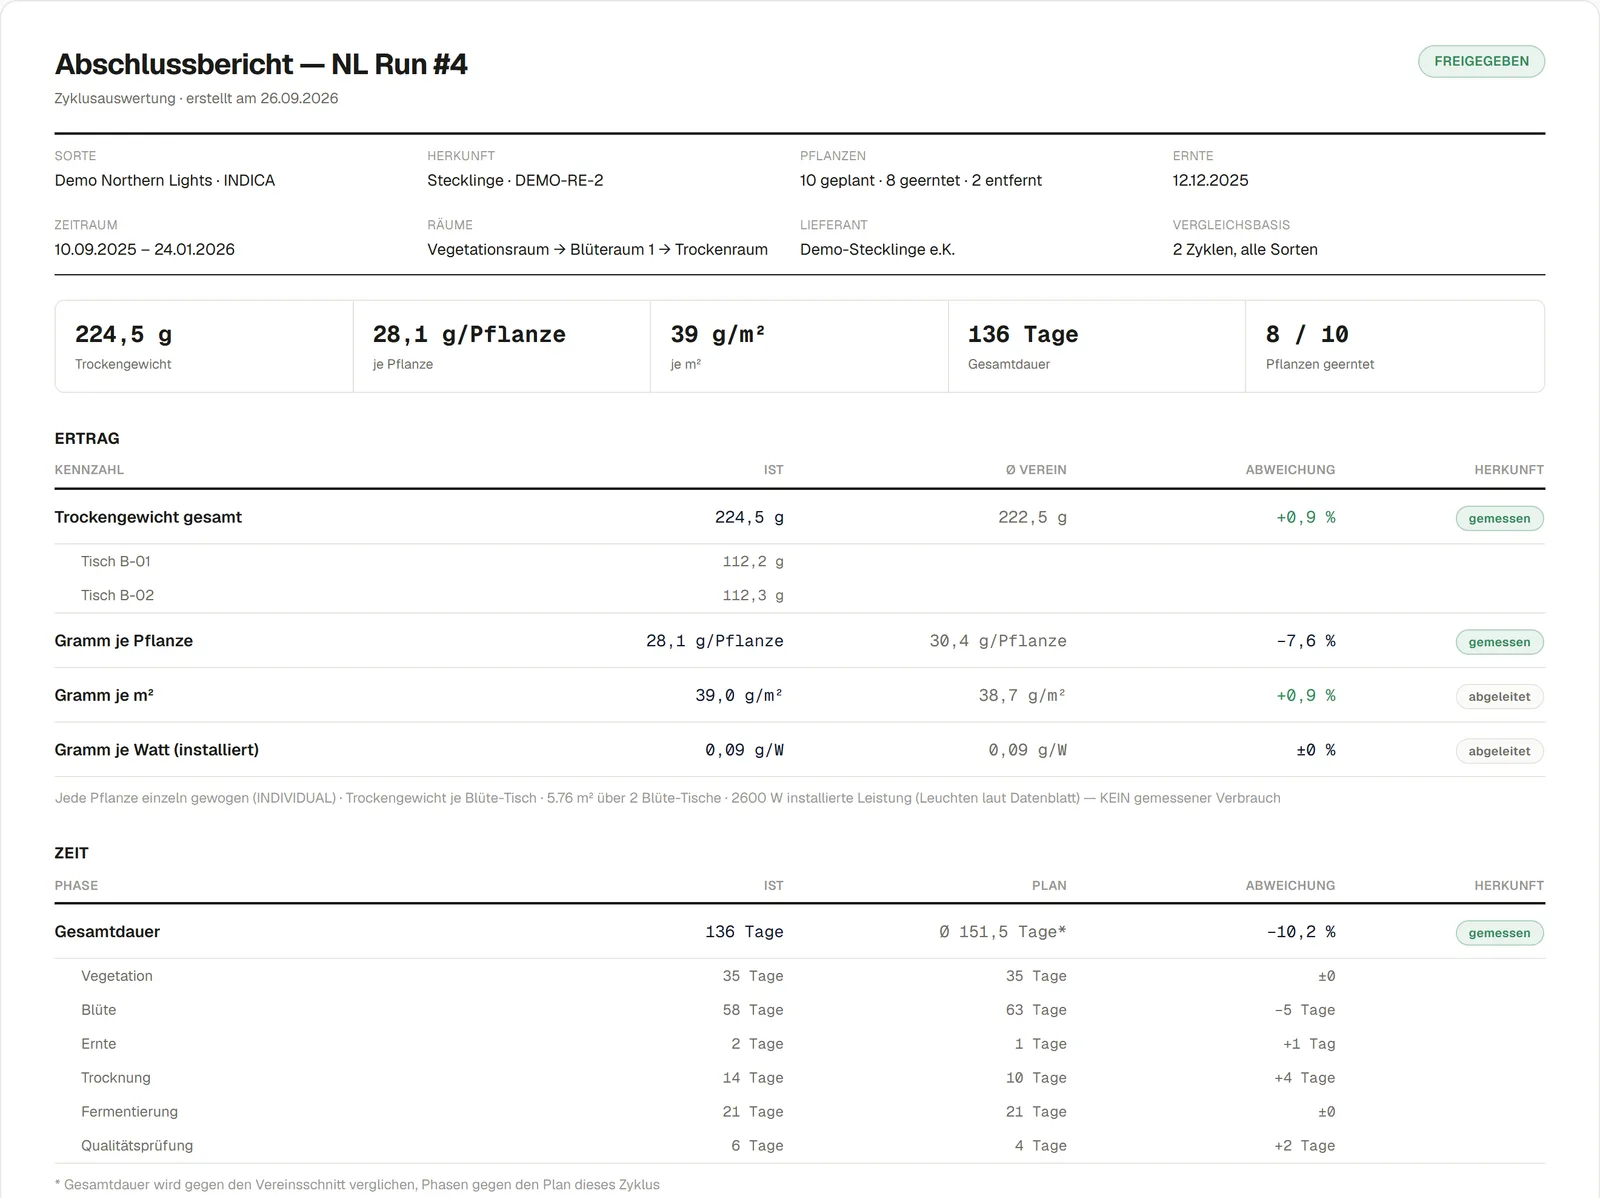
Task: Click the gemessen badge in Gramm je Pflanze row
Action: (x=1499, y=642)
